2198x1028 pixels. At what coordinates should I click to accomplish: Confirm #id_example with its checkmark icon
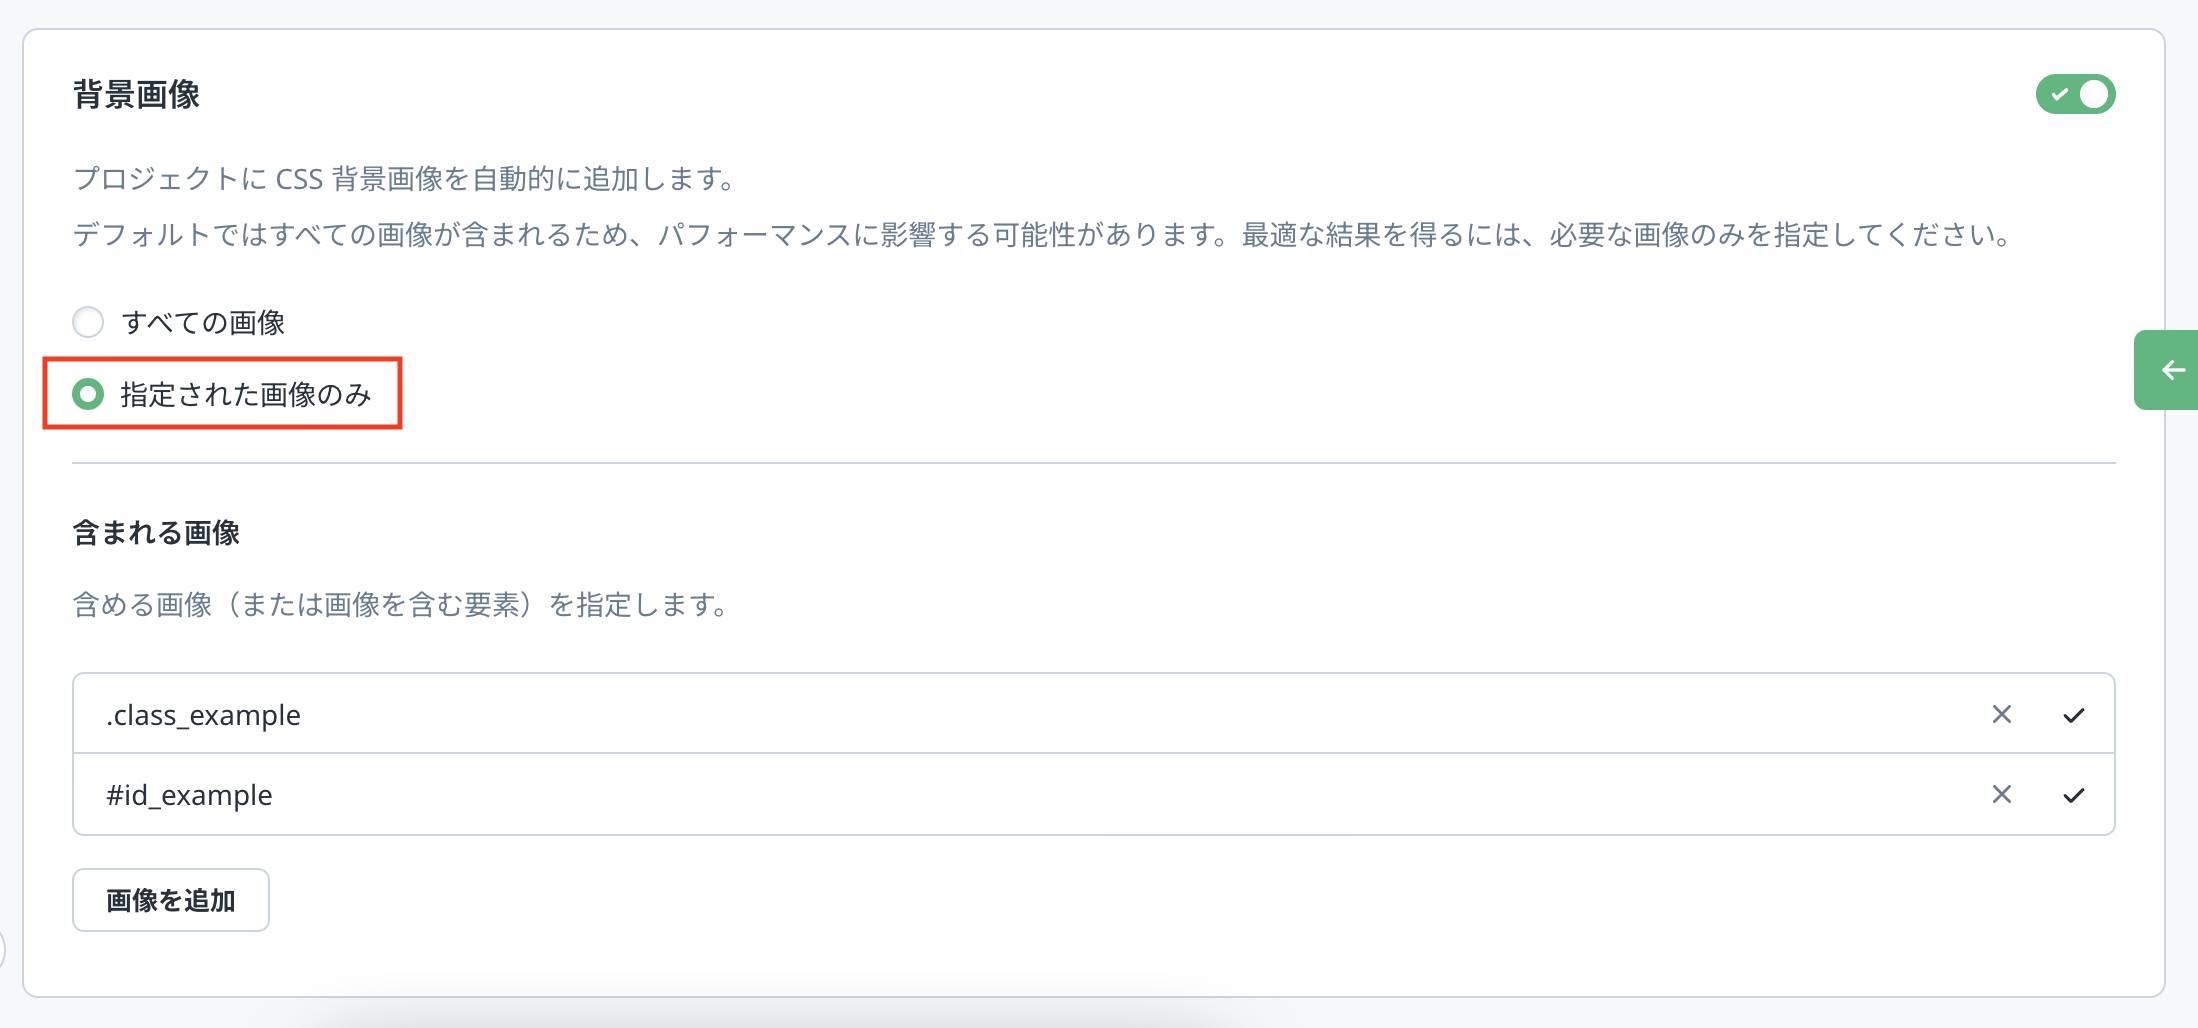click(x=2073, y=795)
